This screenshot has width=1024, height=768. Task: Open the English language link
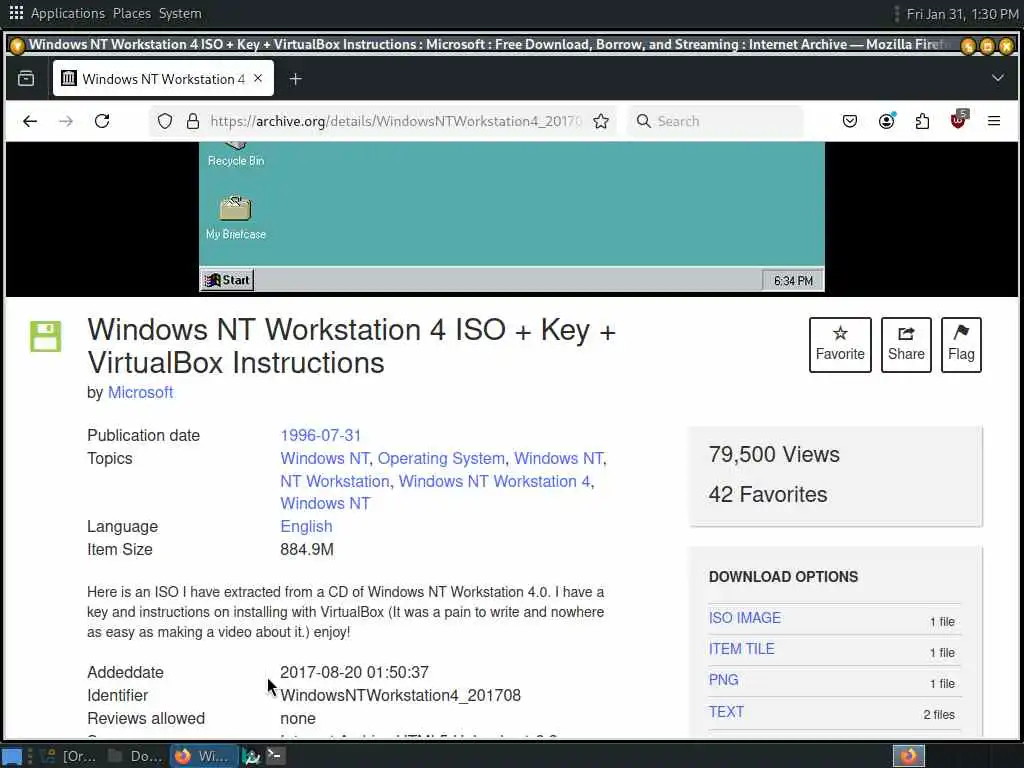coord(306,526)
